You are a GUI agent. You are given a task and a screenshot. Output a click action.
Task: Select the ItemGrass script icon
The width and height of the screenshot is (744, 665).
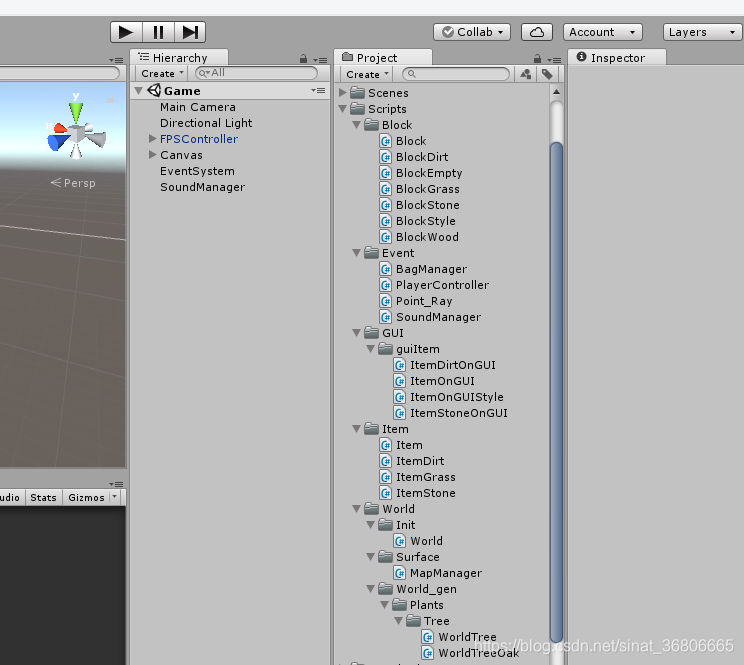[x=386, y=477]
